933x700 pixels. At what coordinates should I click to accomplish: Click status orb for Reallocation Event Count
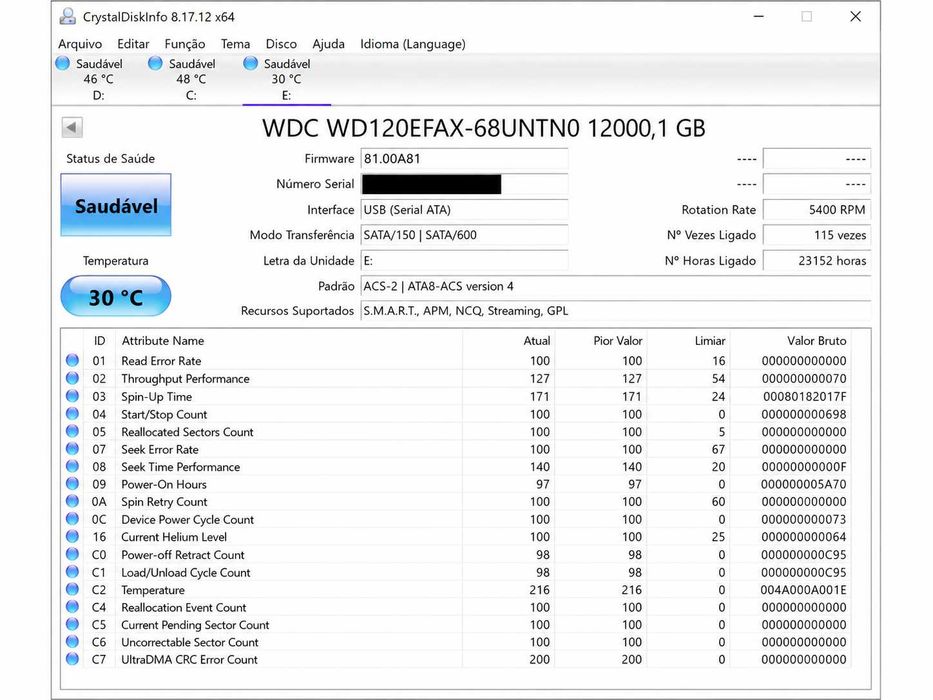(x=73, y=607)
